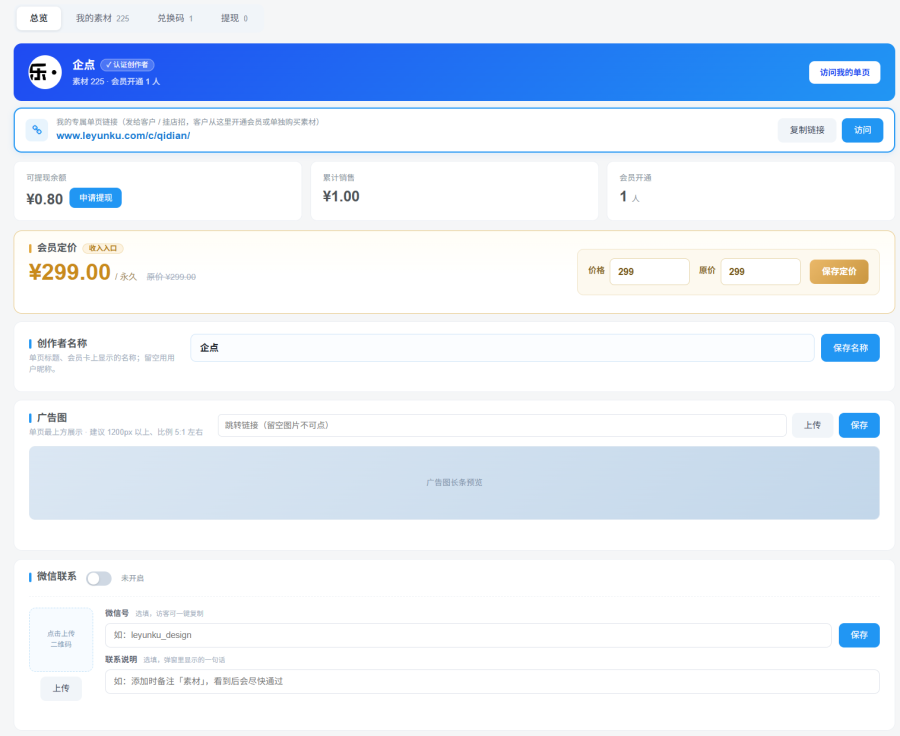The height and width of the screenshot is (736, 900).
Task: Switch to the 总览 tab
Action: point(39,18)
